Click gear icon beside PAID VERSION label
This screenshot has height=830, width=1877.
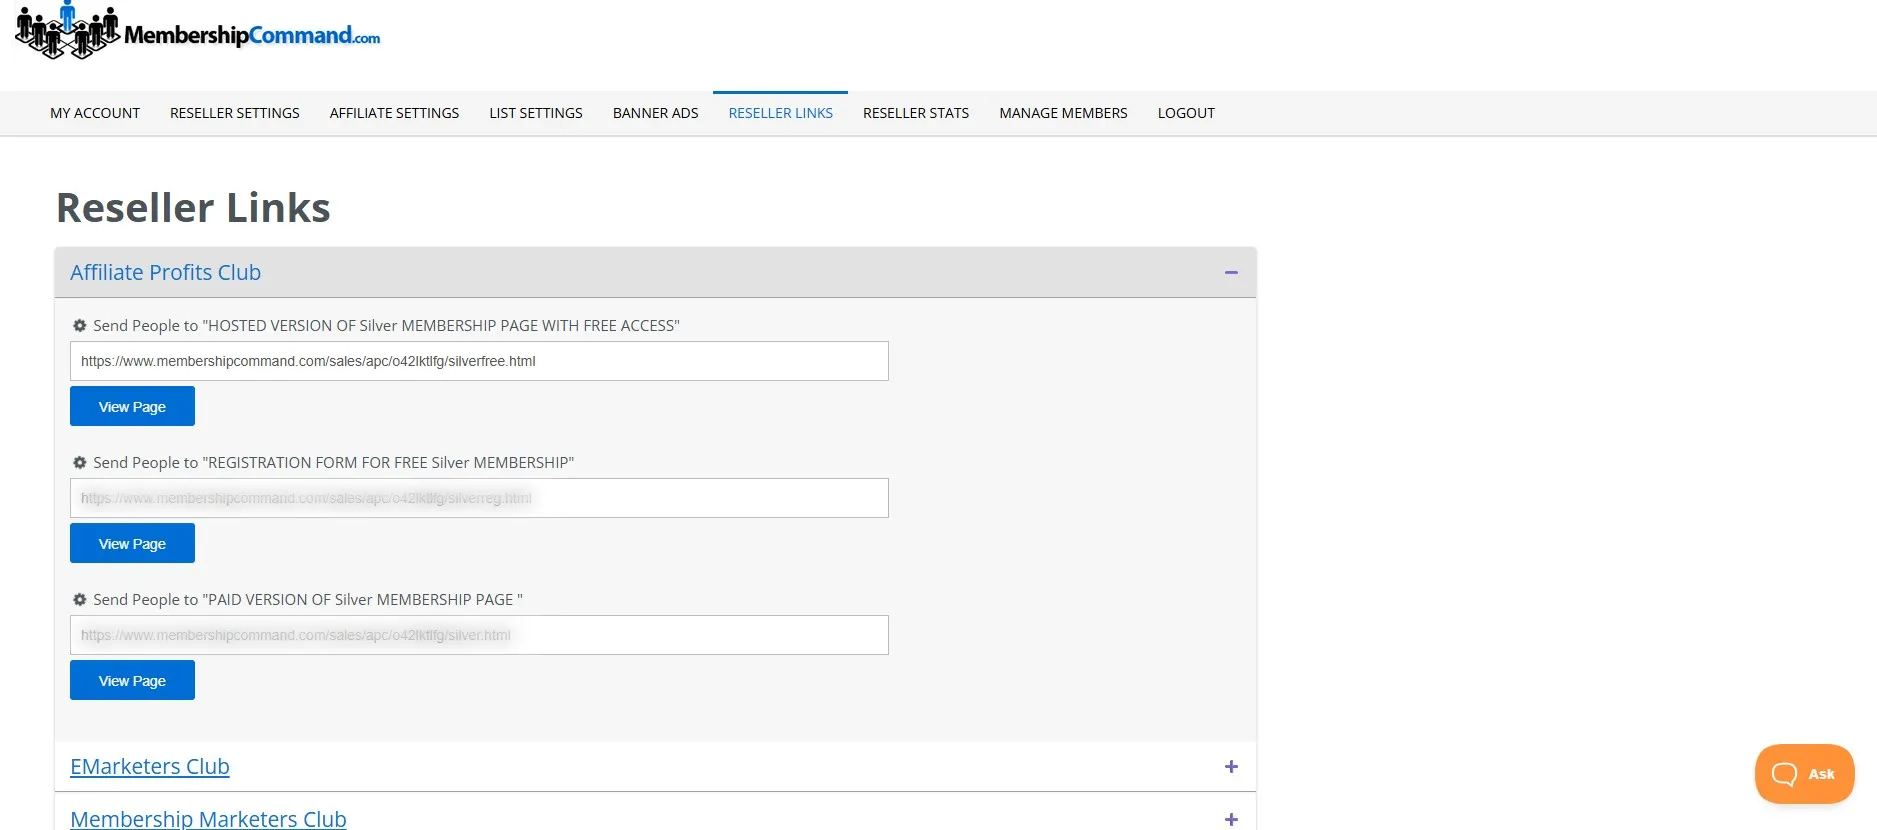tap(80, 600)
